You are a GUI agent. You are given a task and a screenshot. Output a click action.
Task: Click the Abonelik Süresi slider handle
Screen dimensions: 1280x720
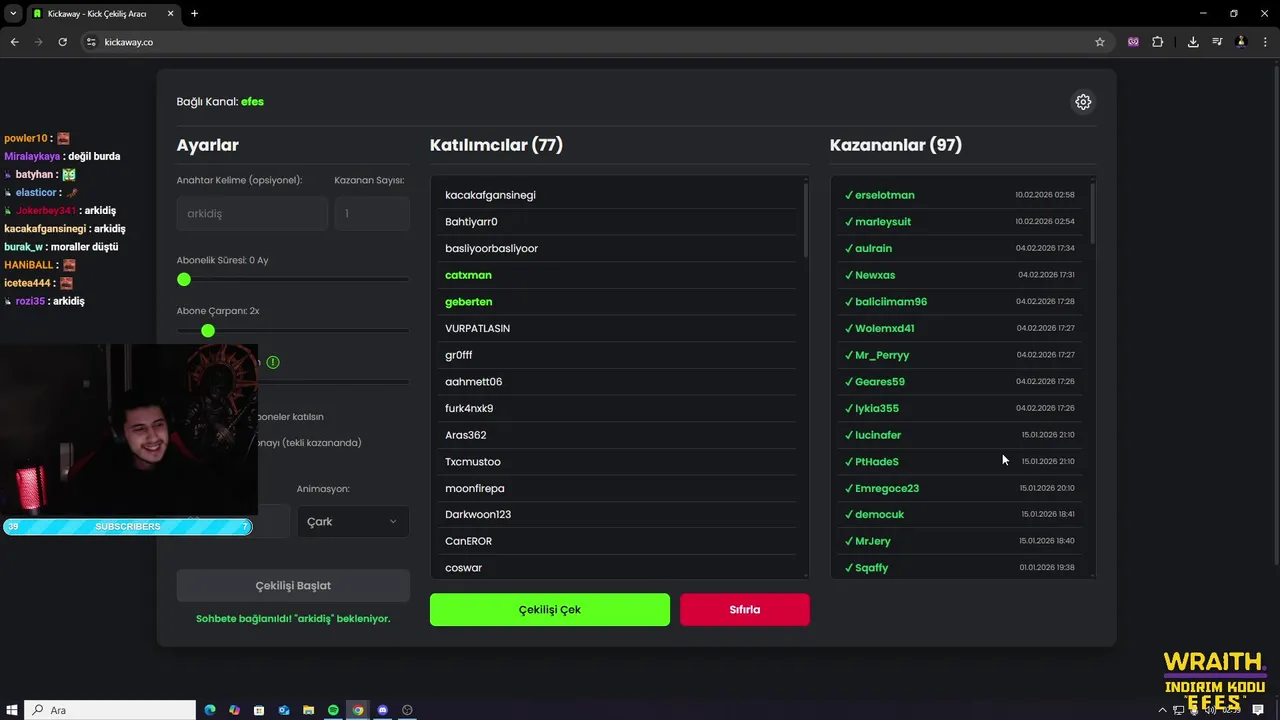(184, 280)
